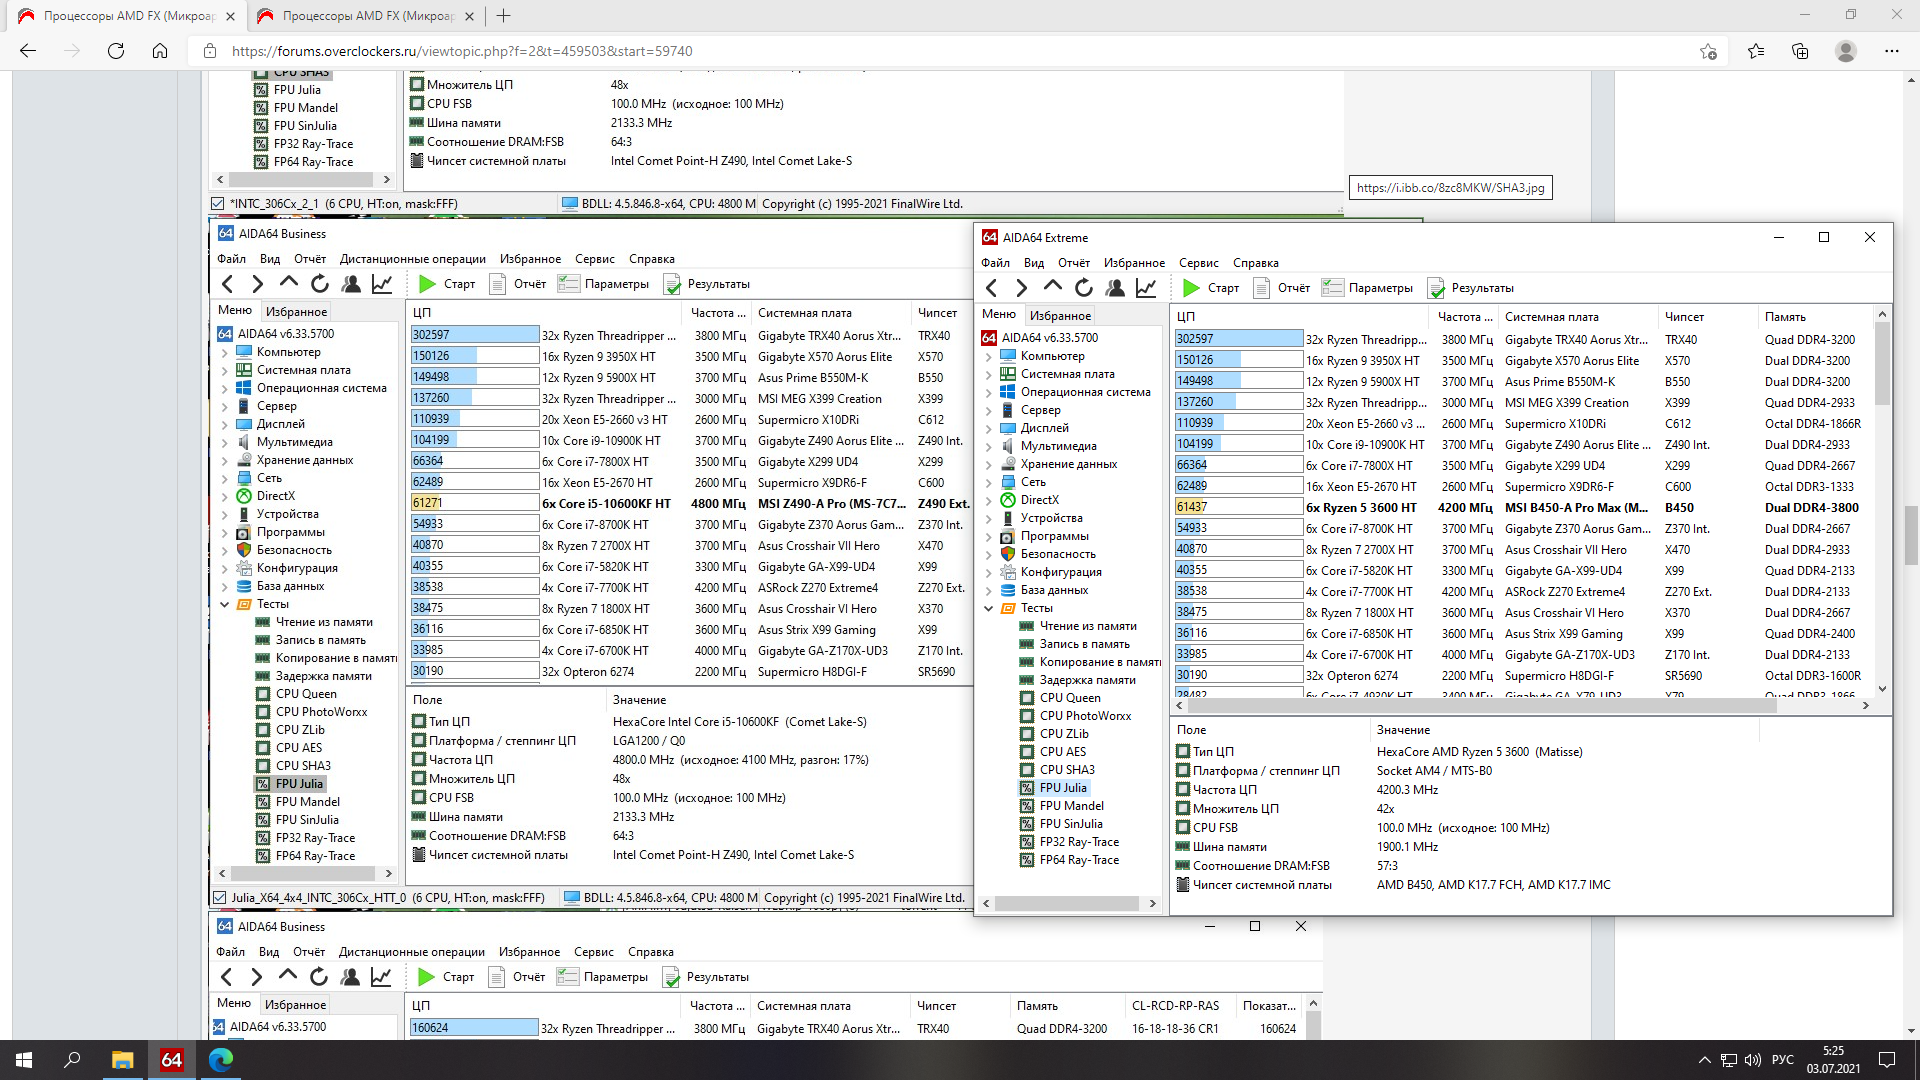
Task: Collapse the Тесты tree node in AIDA64 Extreme
Action: coord(989,608)
